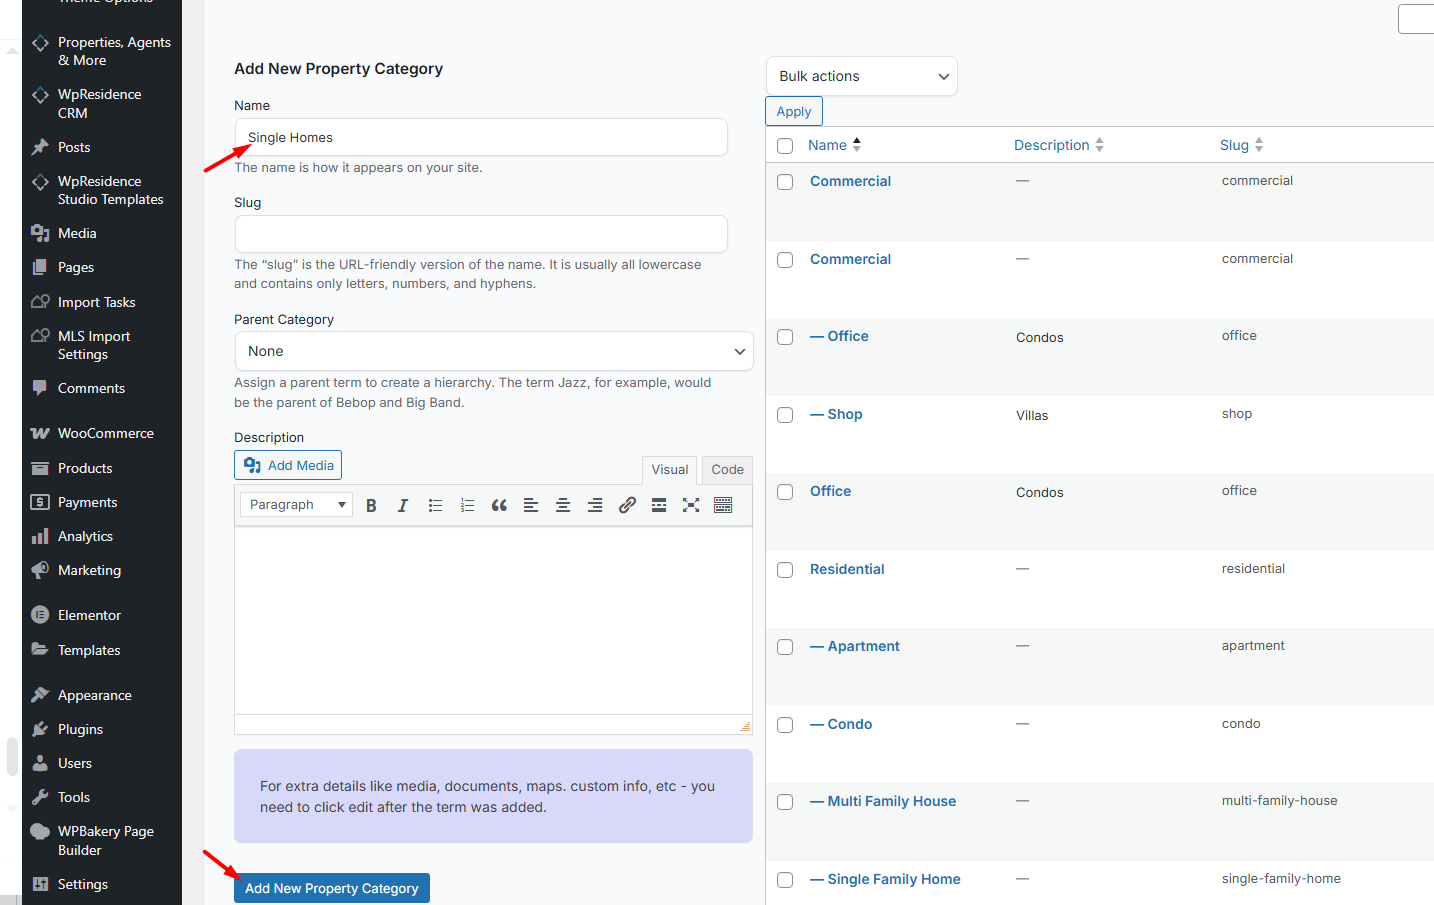The height and width of the screenshot is (905, 1434).
Task: Add a blockquote in the editor
Action: coord(499,505)
